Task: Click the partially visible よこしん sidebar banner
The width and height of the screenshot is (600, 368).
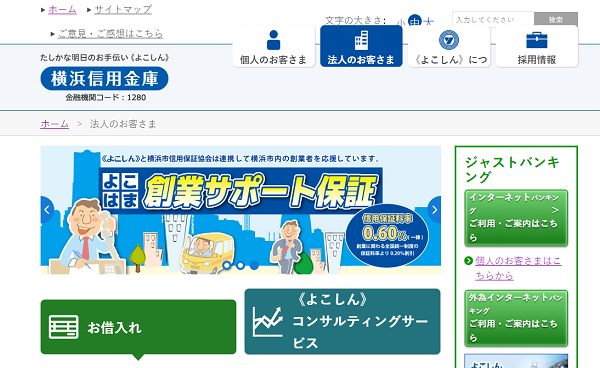Action: pyautogui.click(x=516, y=361)
